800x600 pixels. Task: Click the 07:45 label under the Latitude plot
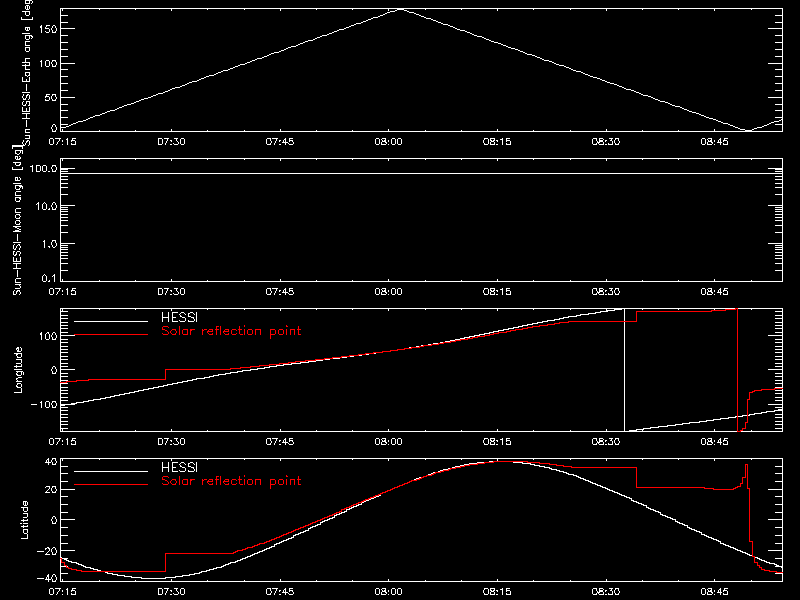280,592
